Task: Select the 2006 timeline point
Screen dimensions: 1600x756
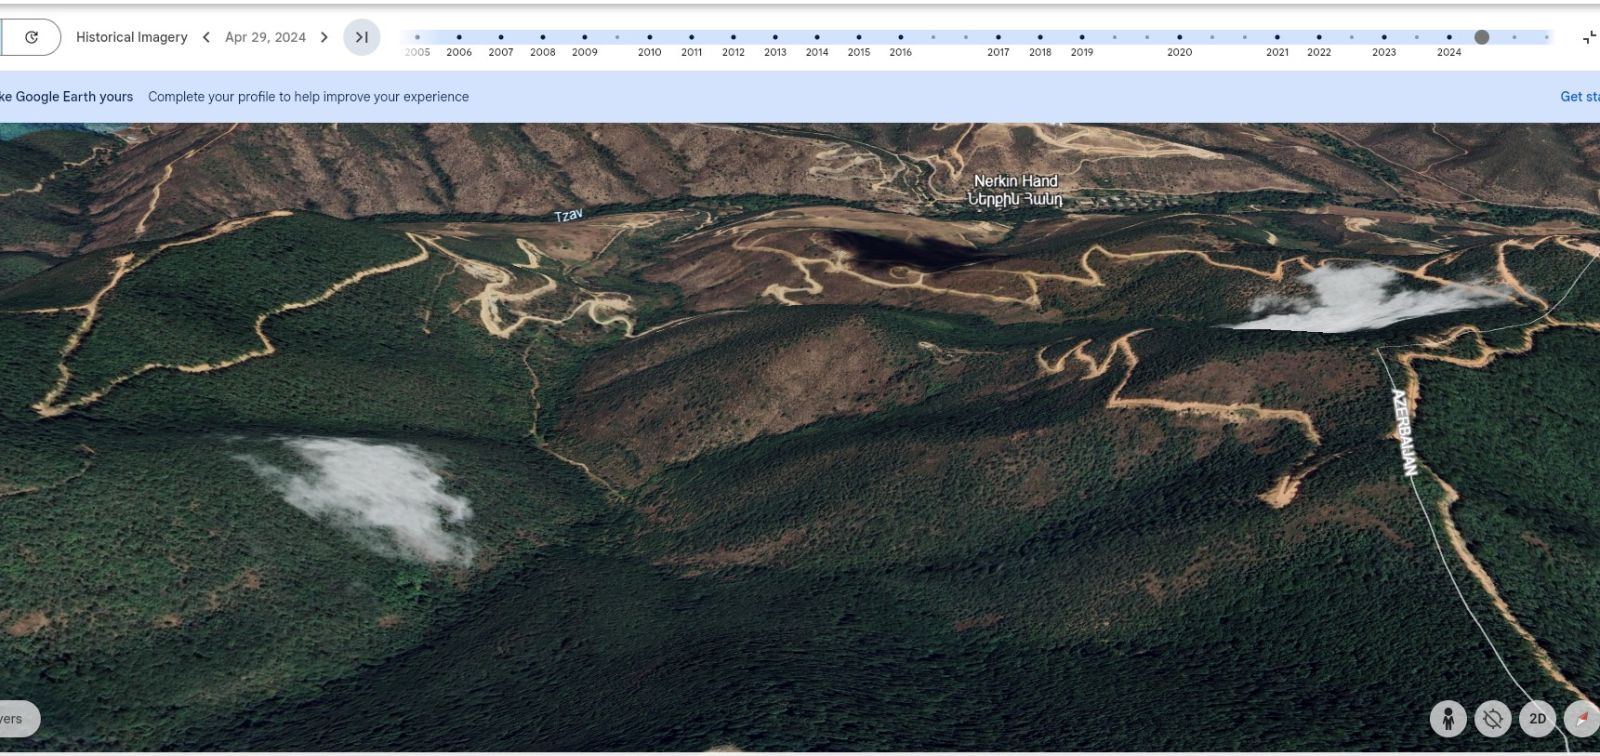Action: [459, 38]
